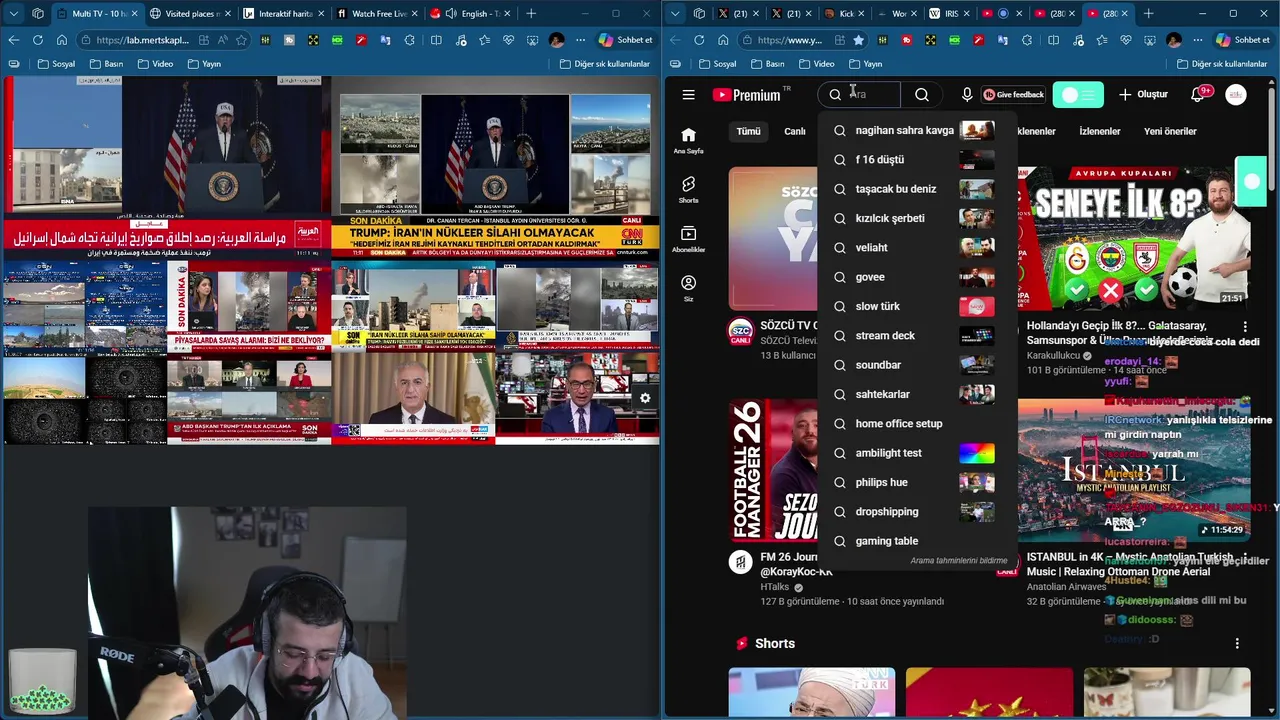The width and height of the screenshot is (1280, 720).
Task: Open Sosyal bookmark folder in left browser
Action: click(x=57, y=64)
